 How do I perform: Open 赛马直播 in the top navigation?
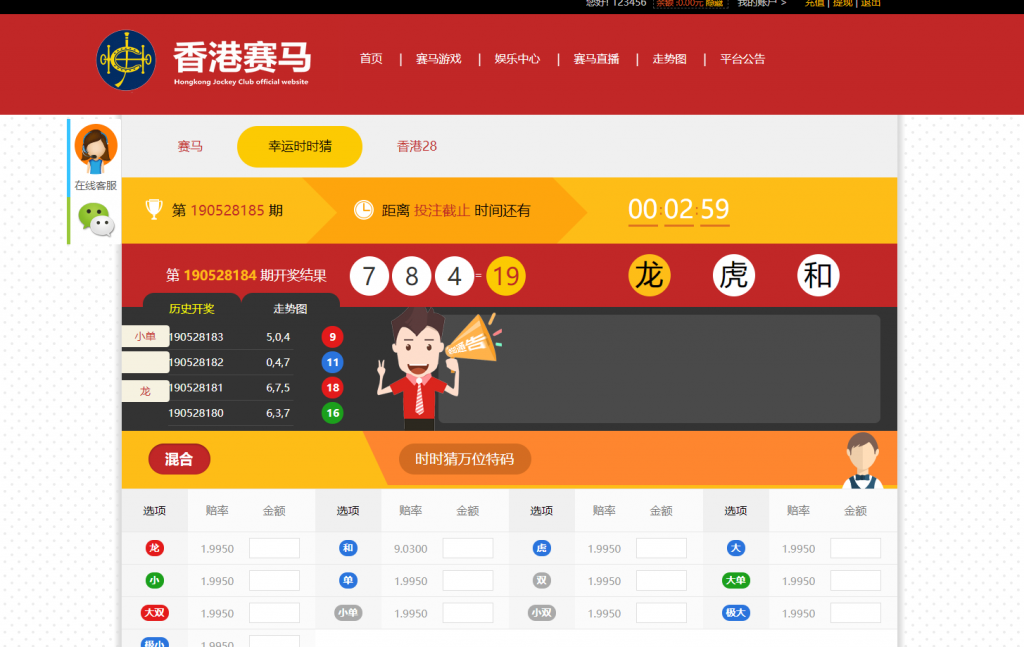pyautogui.click(x=596, y=59)
